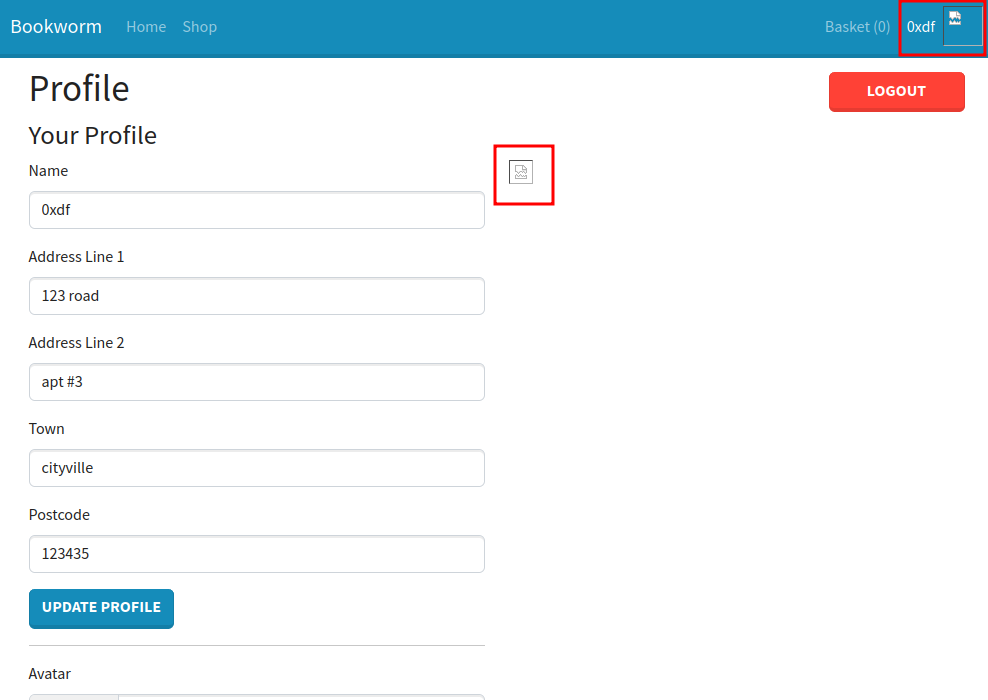Click the Avatar label text

click(50, 674)
